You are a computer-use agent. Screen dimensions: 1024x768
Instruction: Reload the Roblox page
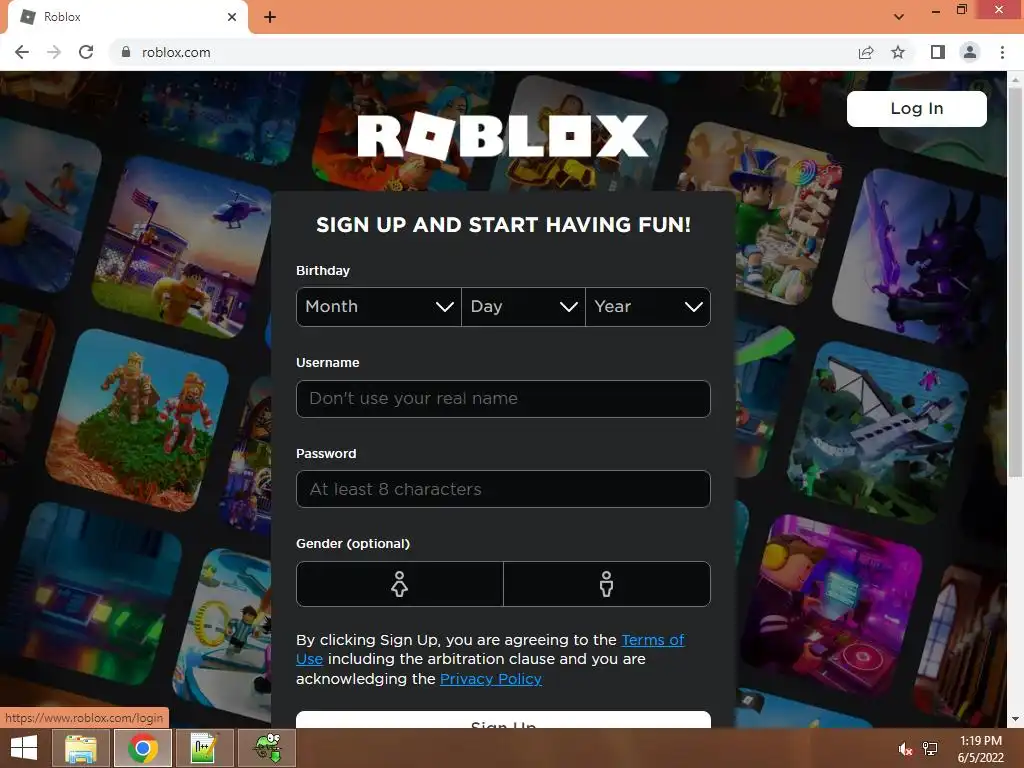coord(86,52)
